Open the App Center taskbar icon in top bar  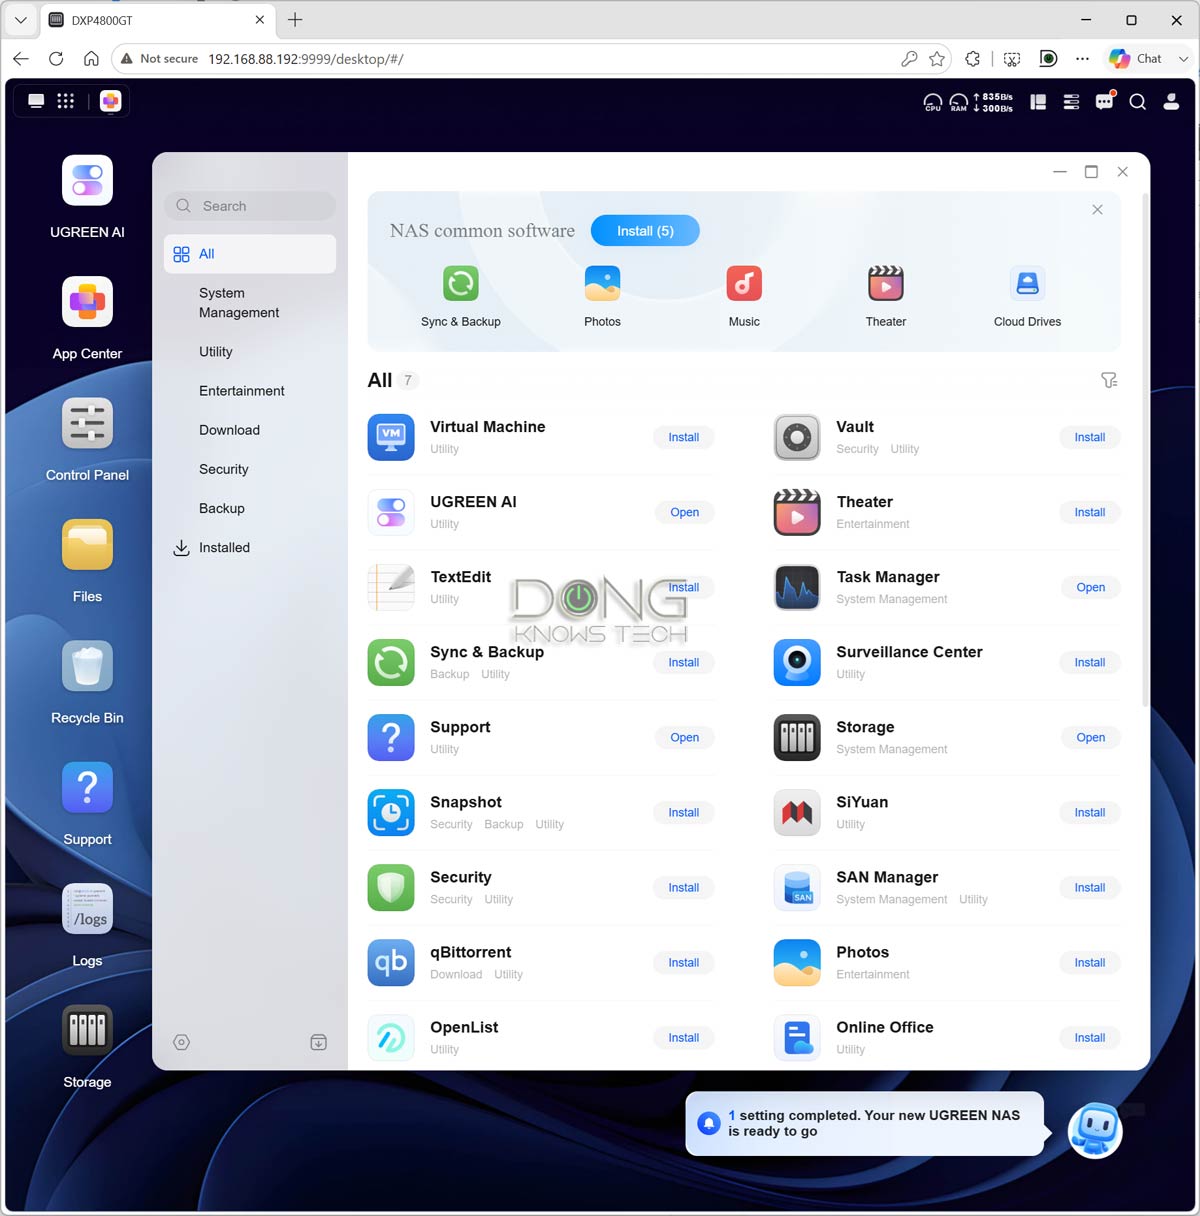(111, 101)
